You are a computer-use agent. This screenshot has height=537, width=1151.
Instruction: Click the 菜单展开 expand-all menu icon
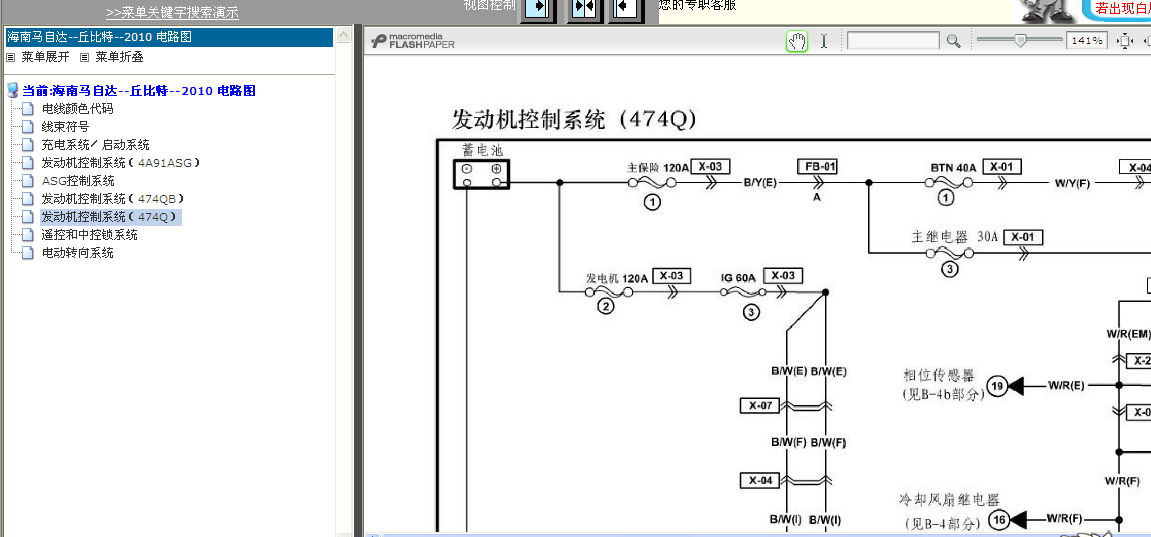11,57
